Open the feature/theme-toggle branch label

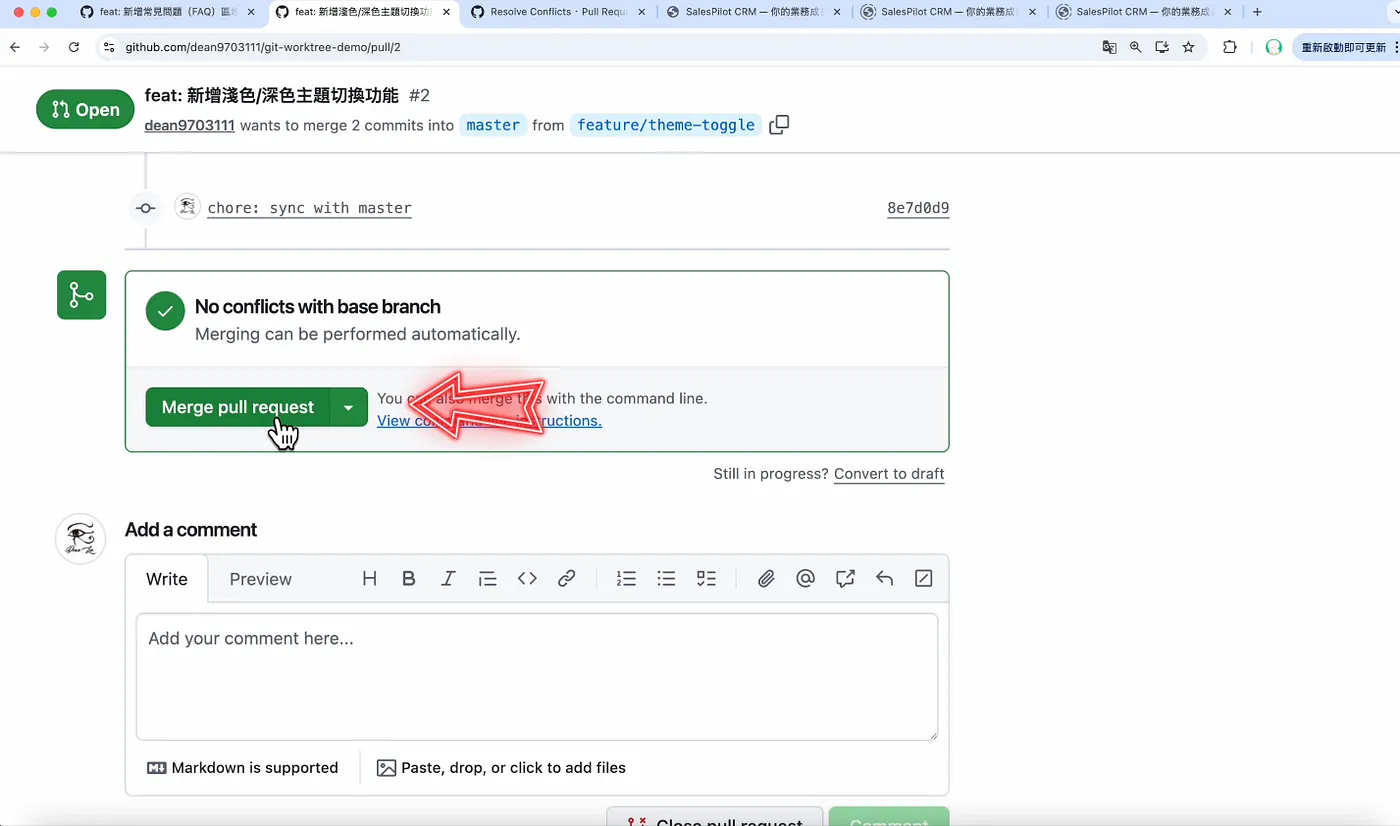[666, 125]
